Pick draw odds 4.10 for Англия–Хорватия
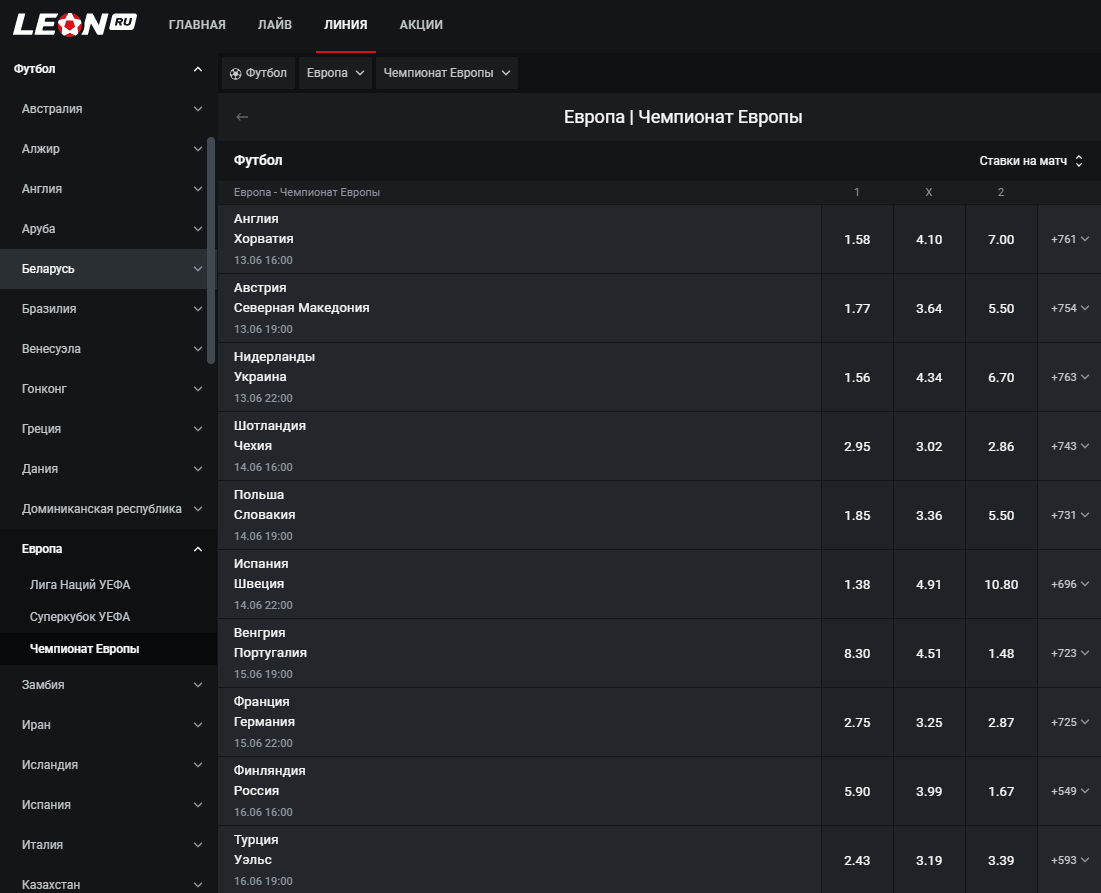1101x893 pixels. (929, 239)
